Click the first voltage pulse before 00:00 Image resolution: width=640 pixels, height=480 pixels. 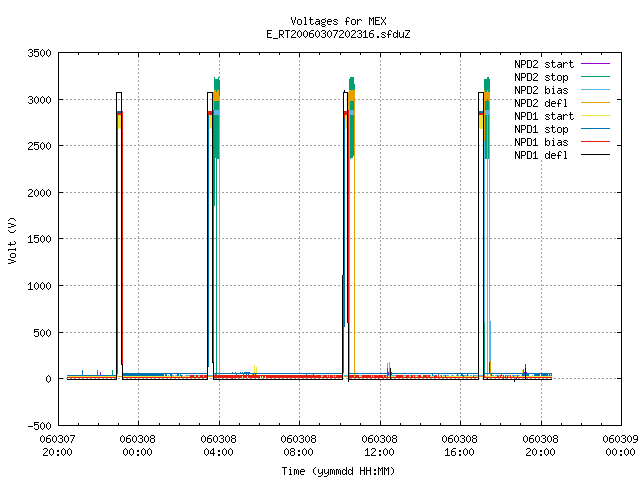click(119, 236)
